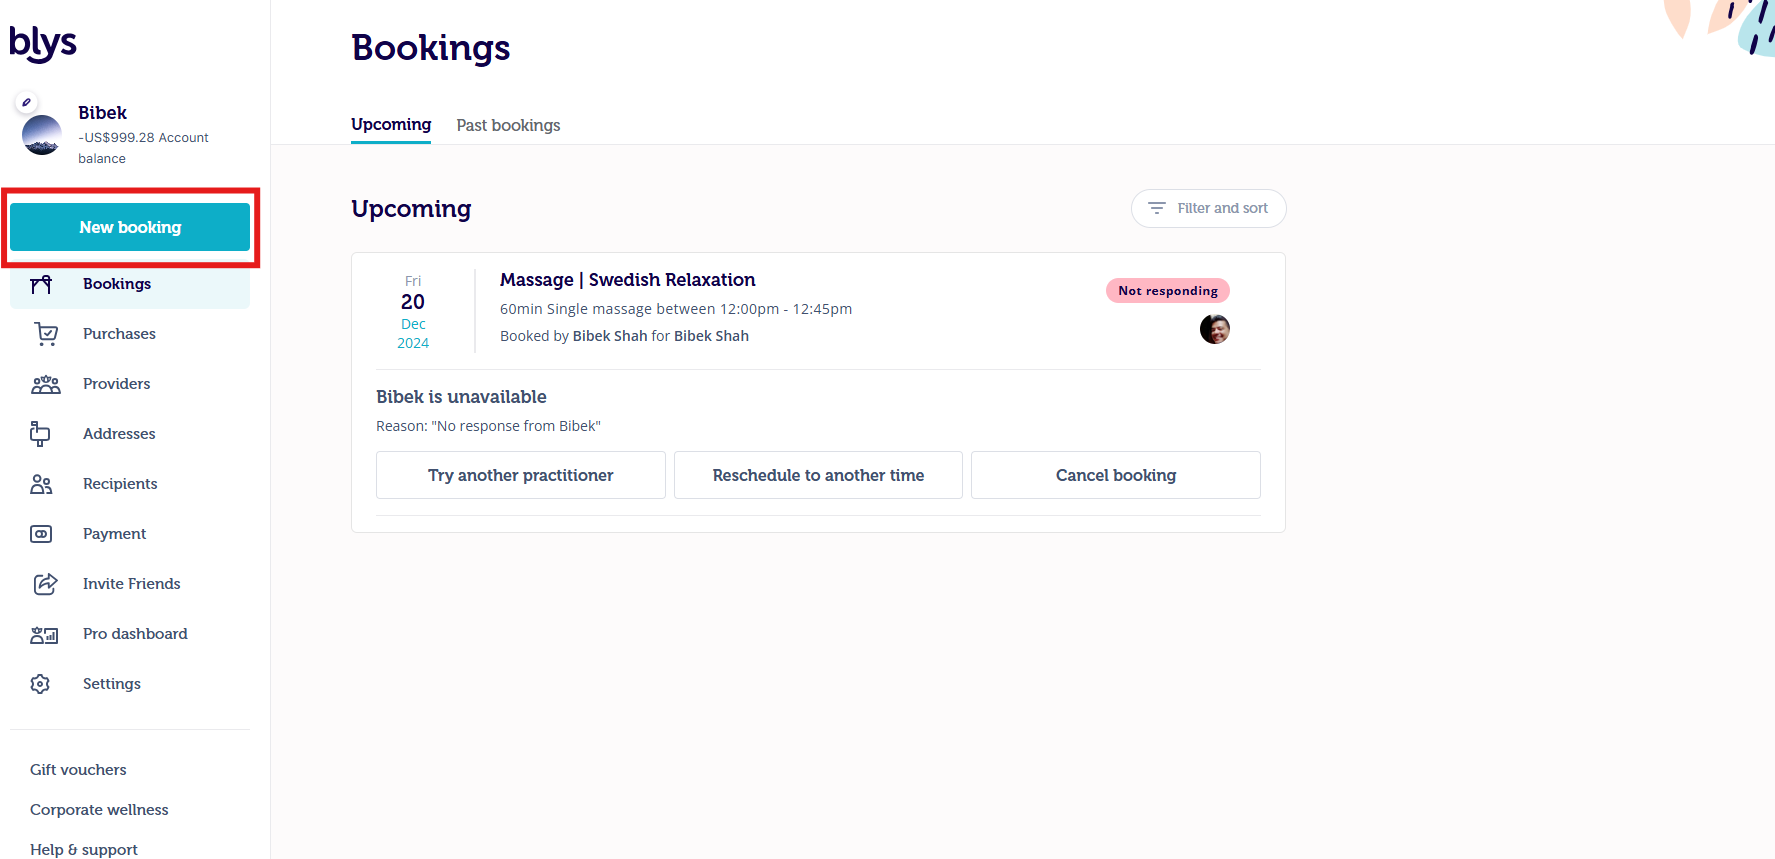Click the Purchases cart icon
1775x859 pixels.
(46, 334)
